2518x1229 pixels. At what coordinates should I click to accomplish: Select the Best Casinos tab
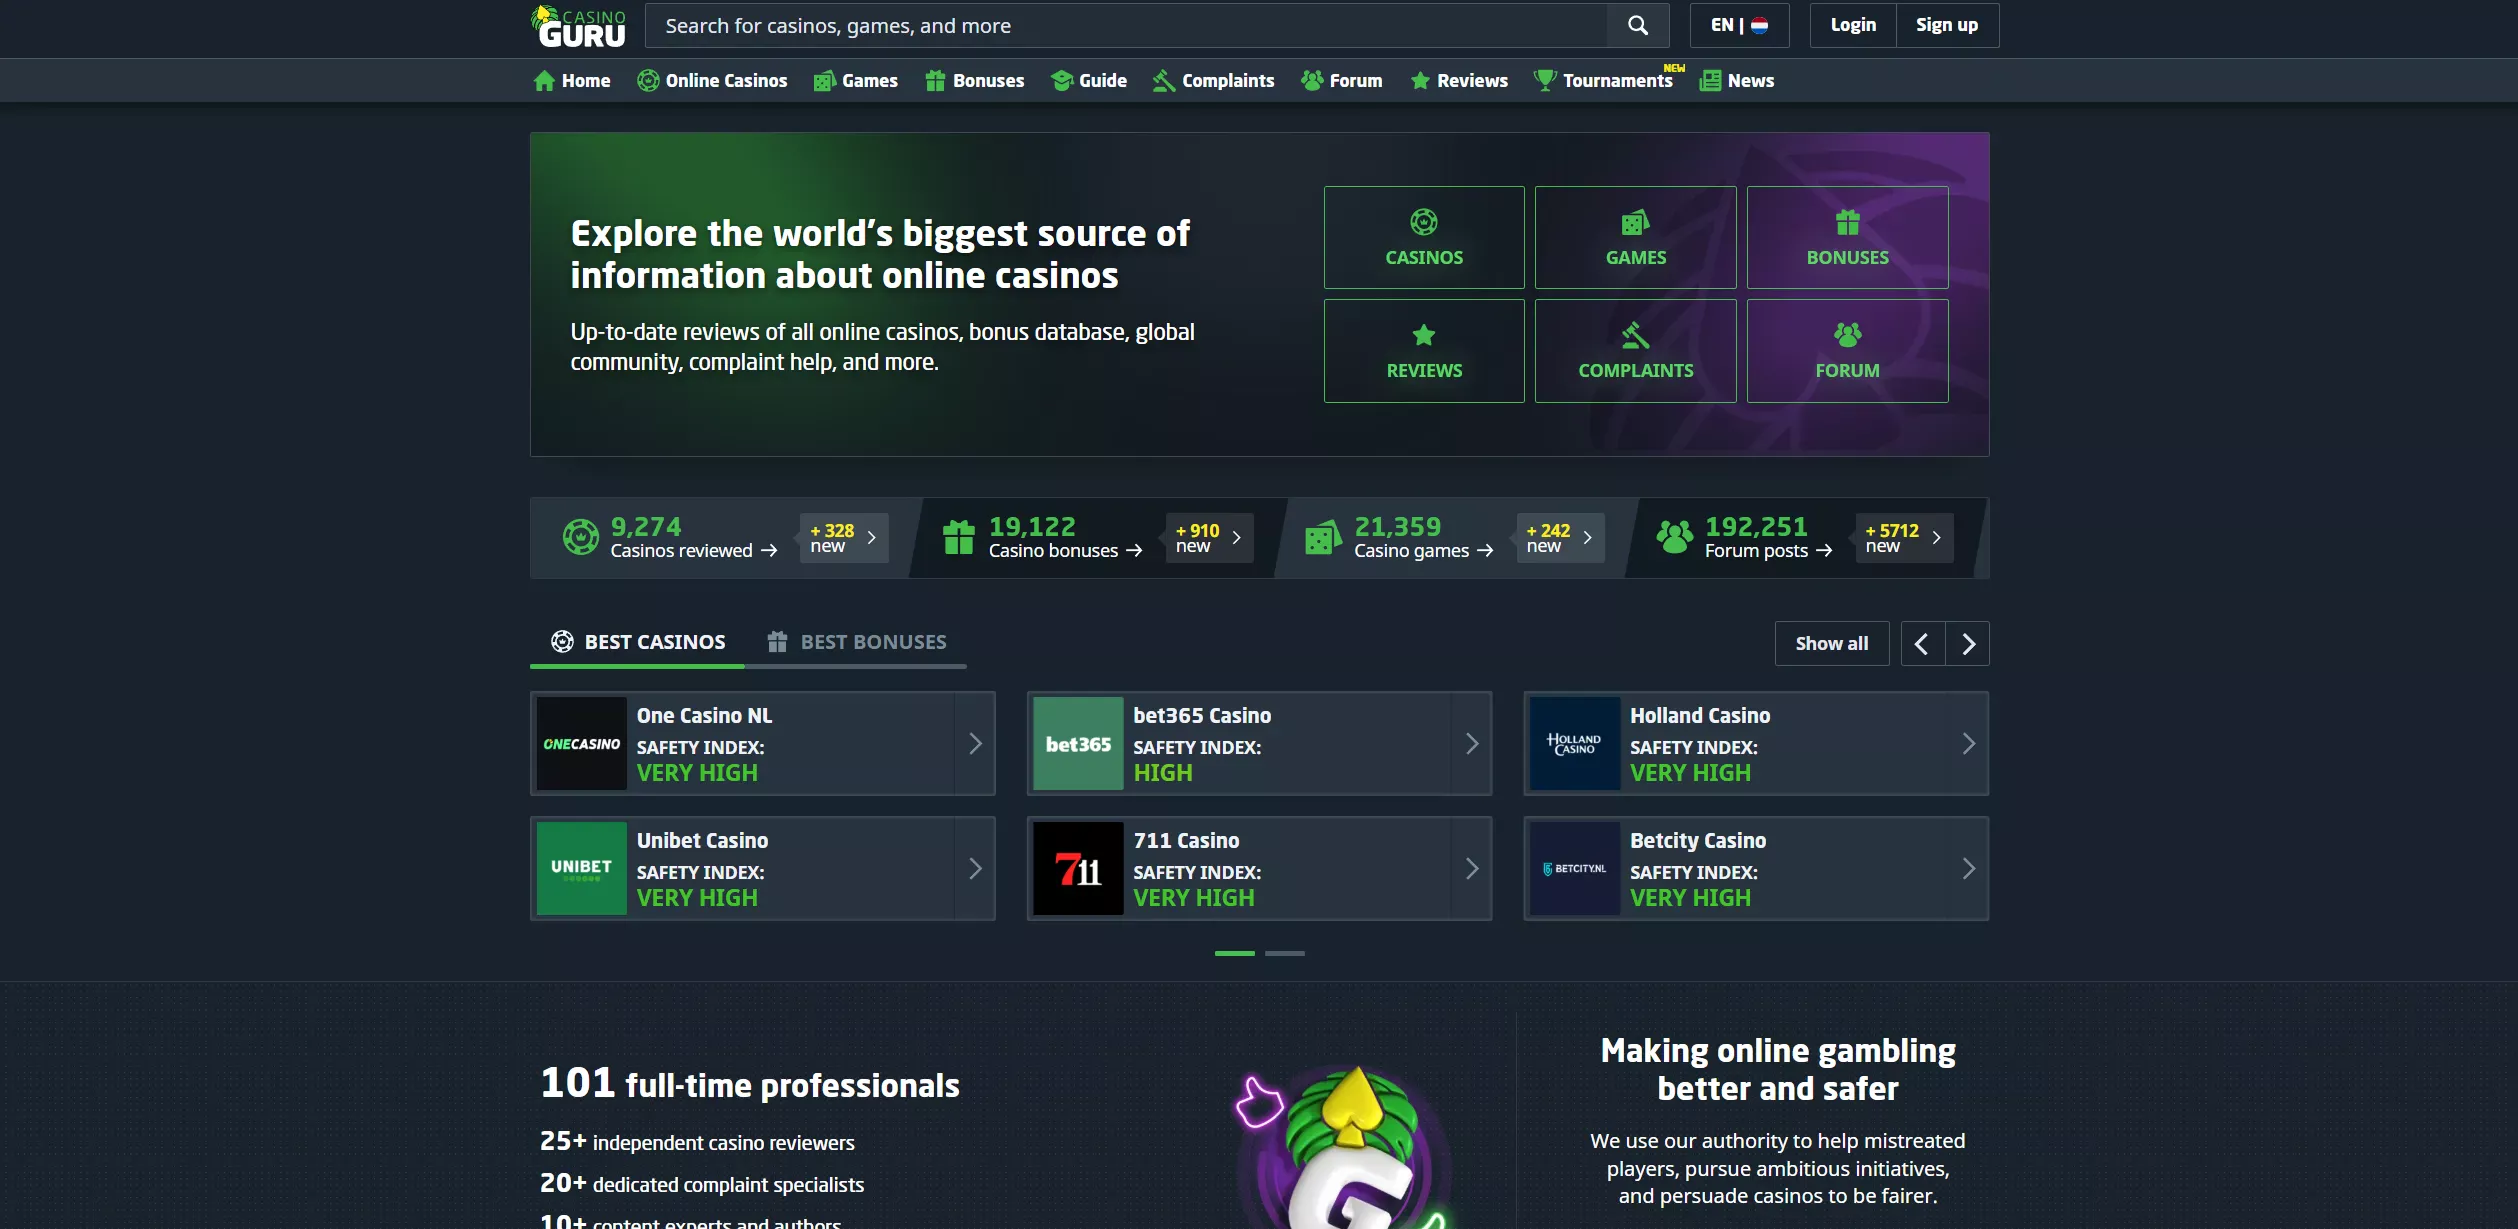[x=638, y=642]
